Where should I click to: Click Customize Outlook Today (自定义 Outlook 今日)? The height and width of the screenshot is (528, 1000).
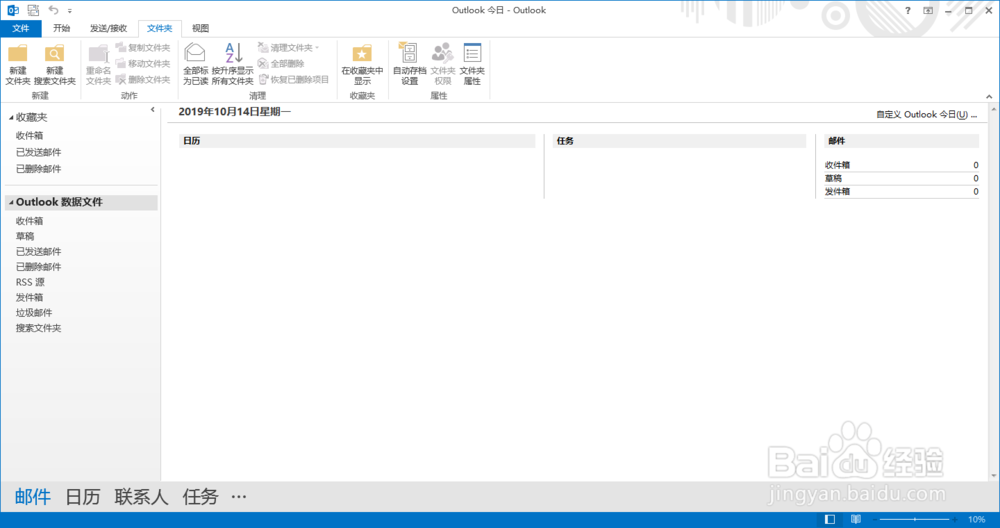coord(926,115)
